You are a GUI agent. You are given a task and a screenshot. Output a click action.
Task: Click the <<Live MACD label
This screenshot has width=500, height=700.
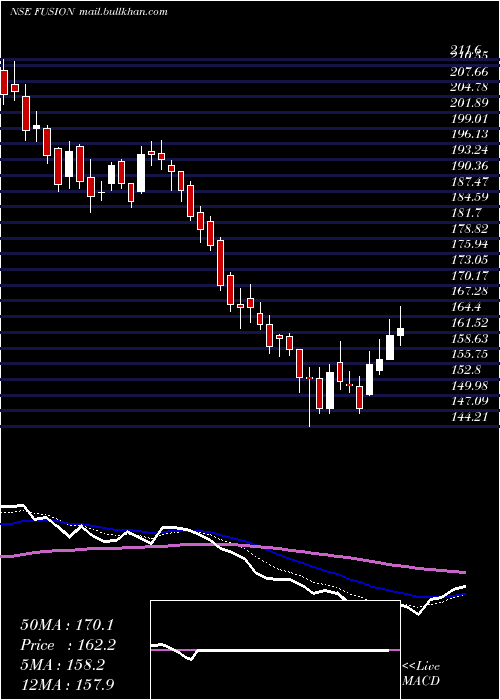[x=421, y=674]
